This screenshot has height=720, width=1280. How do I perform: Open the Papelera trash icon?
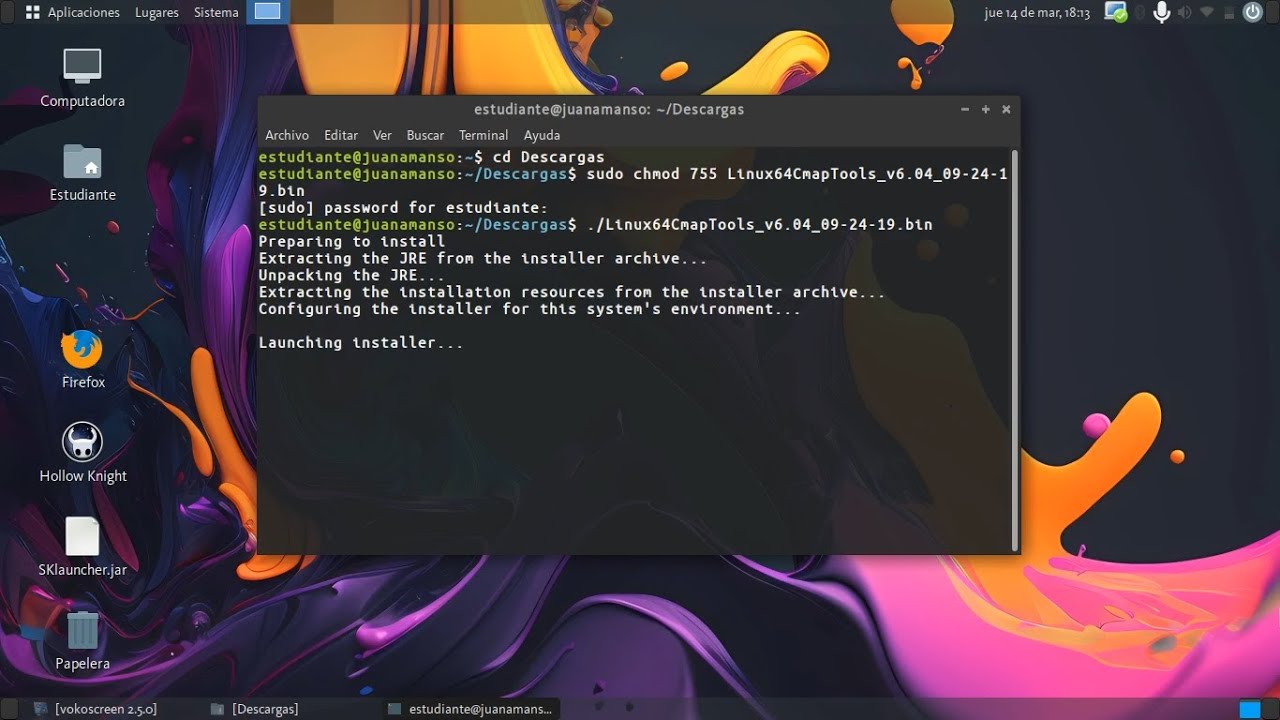82,630
